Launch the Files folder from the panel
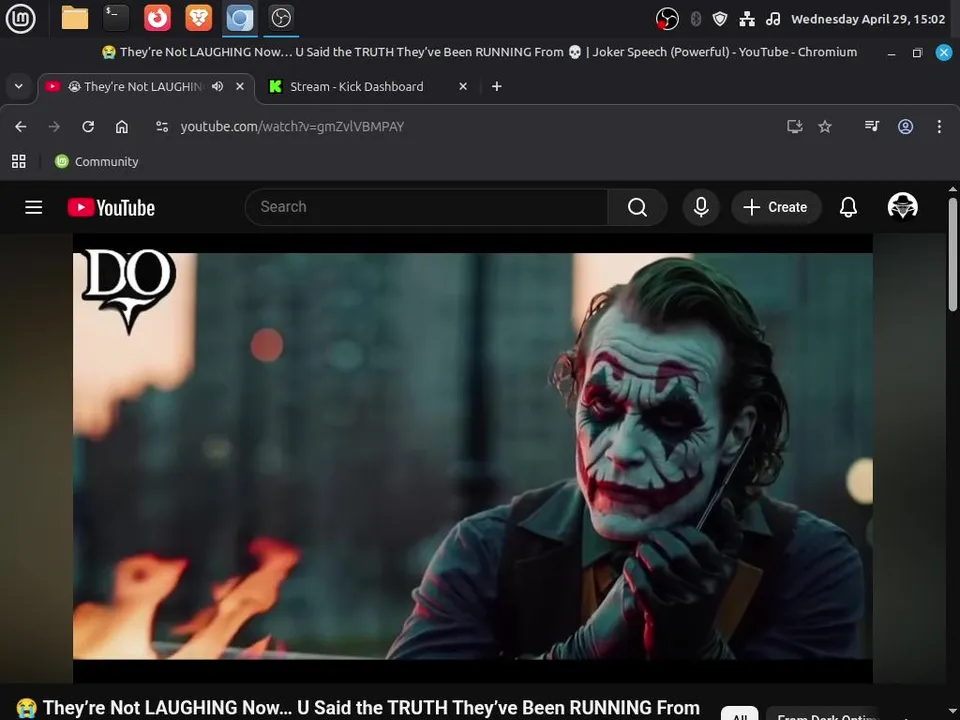This screenshot has width=960, height=720. [x=75, y=18]
